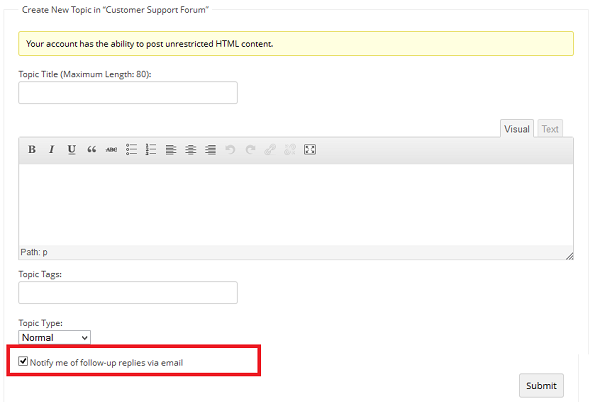Select the Visual editor tab
Viewport: 599px width, 402px height.
[517, 129]
